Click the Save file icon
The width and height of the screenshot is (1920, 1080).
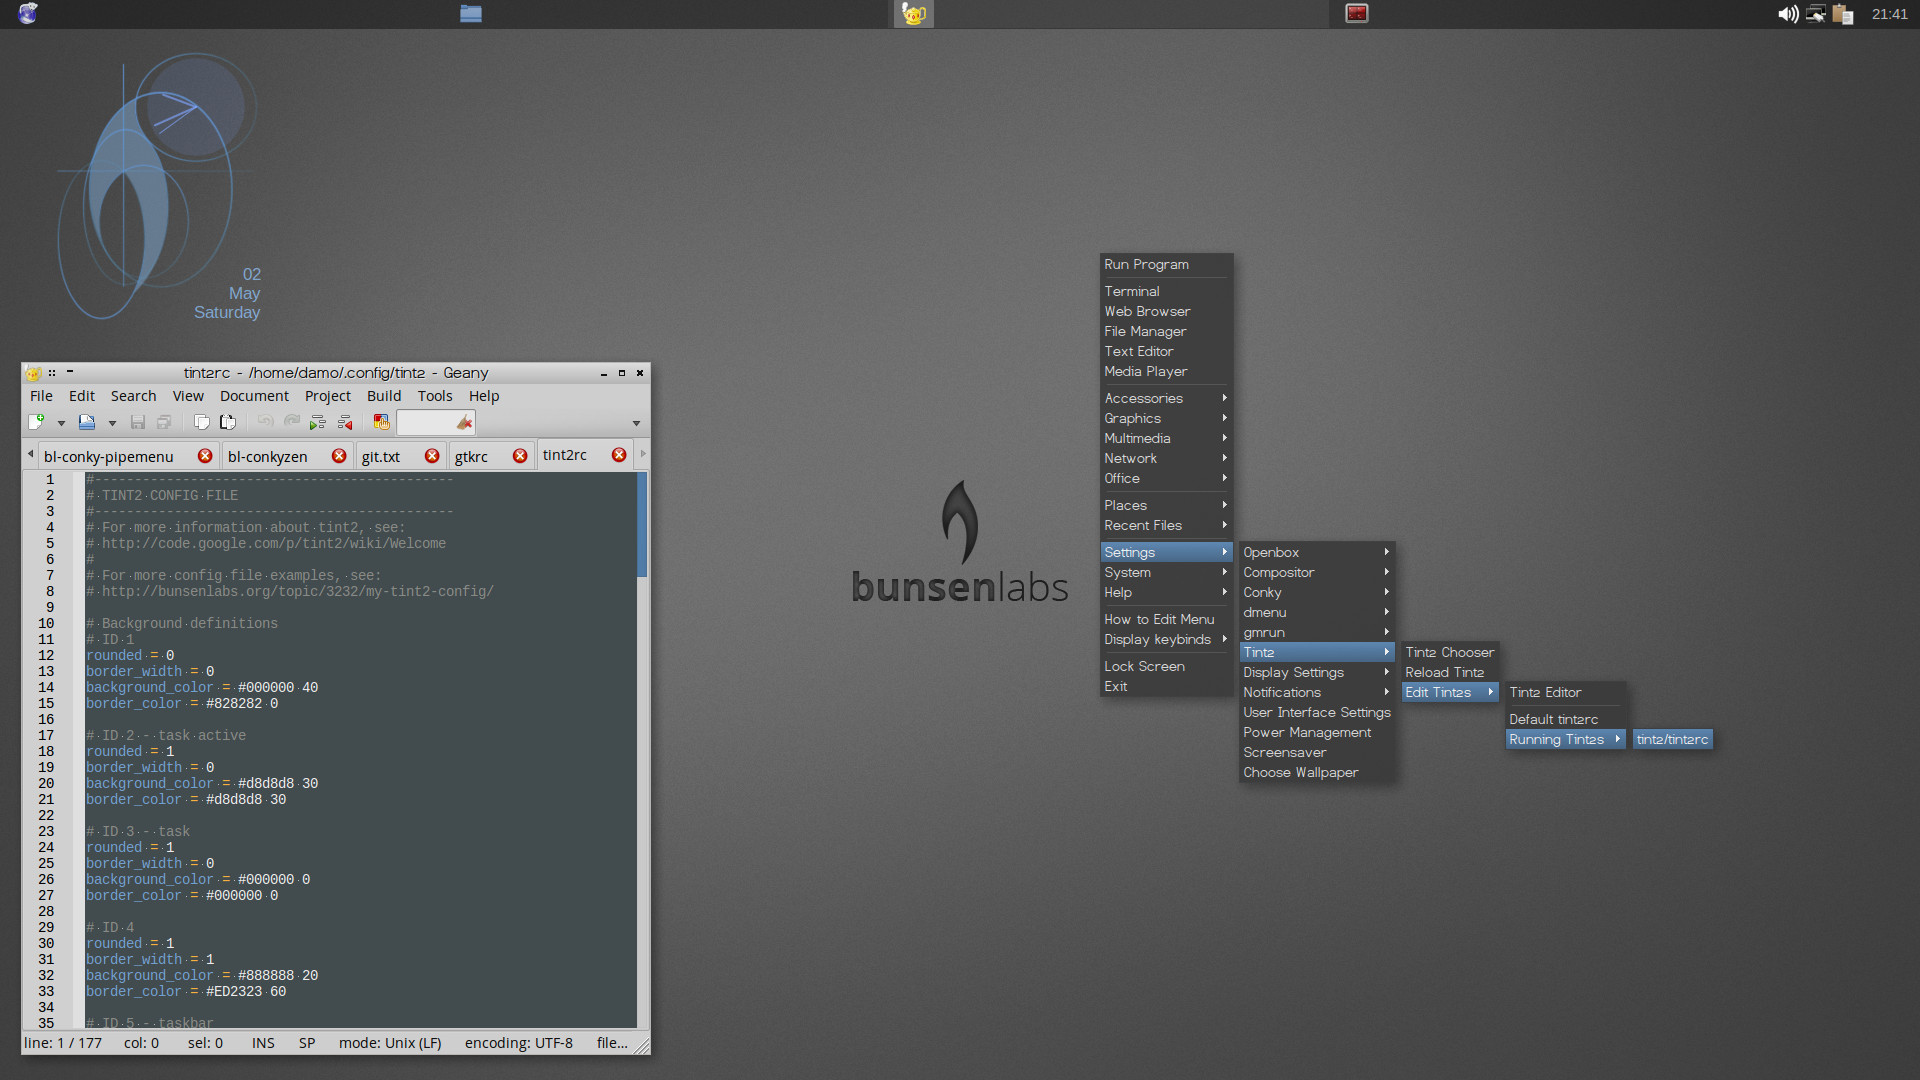pyautogui.click(x=138, y=423)
